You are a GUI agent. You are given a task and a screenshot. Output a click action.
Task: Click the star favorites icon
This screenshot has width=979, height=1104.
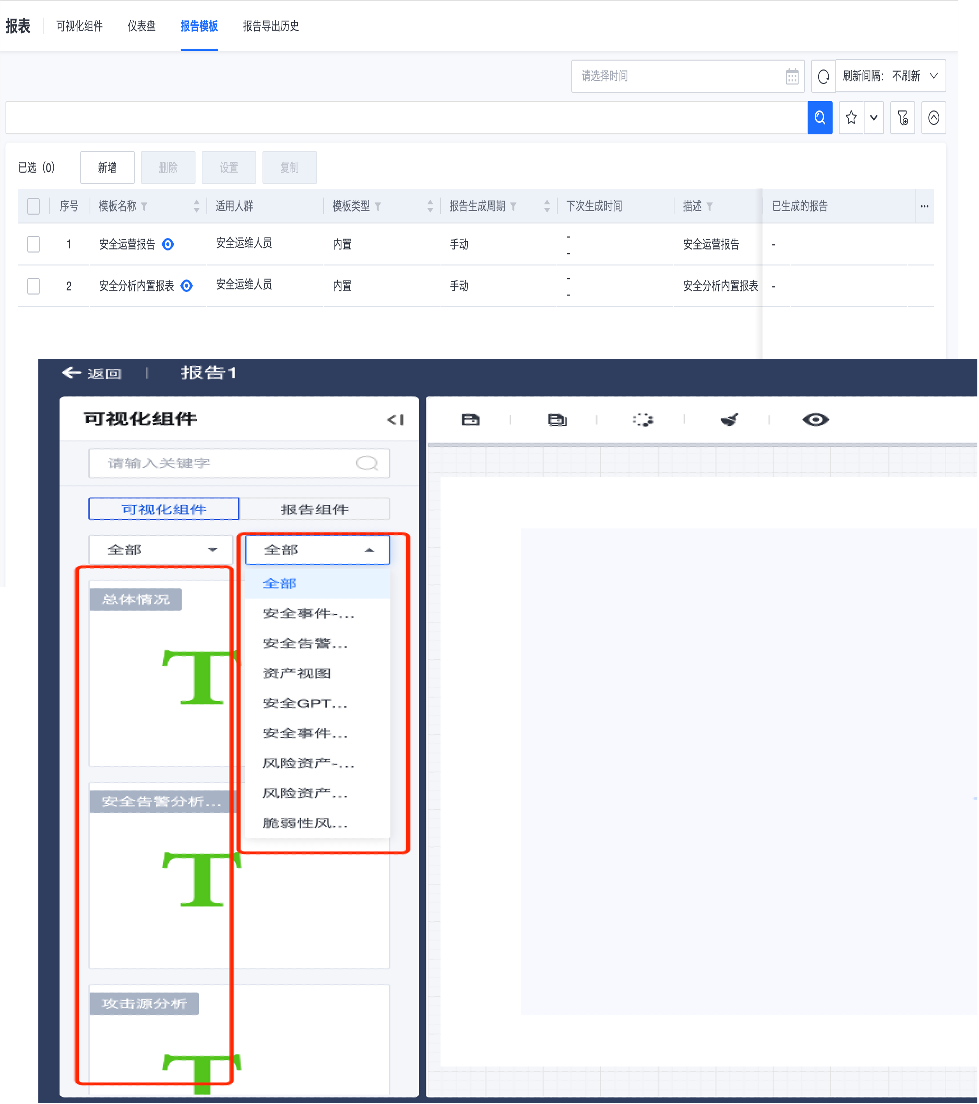[852, 118]
